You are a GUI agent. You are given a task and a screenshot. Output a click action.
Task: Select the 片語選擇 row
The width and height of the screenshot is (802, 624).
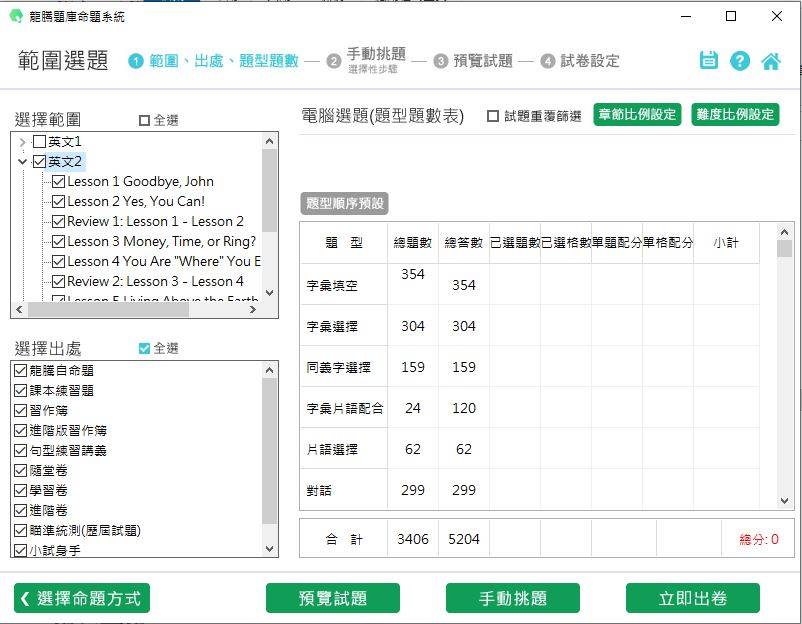click(529, 449)
